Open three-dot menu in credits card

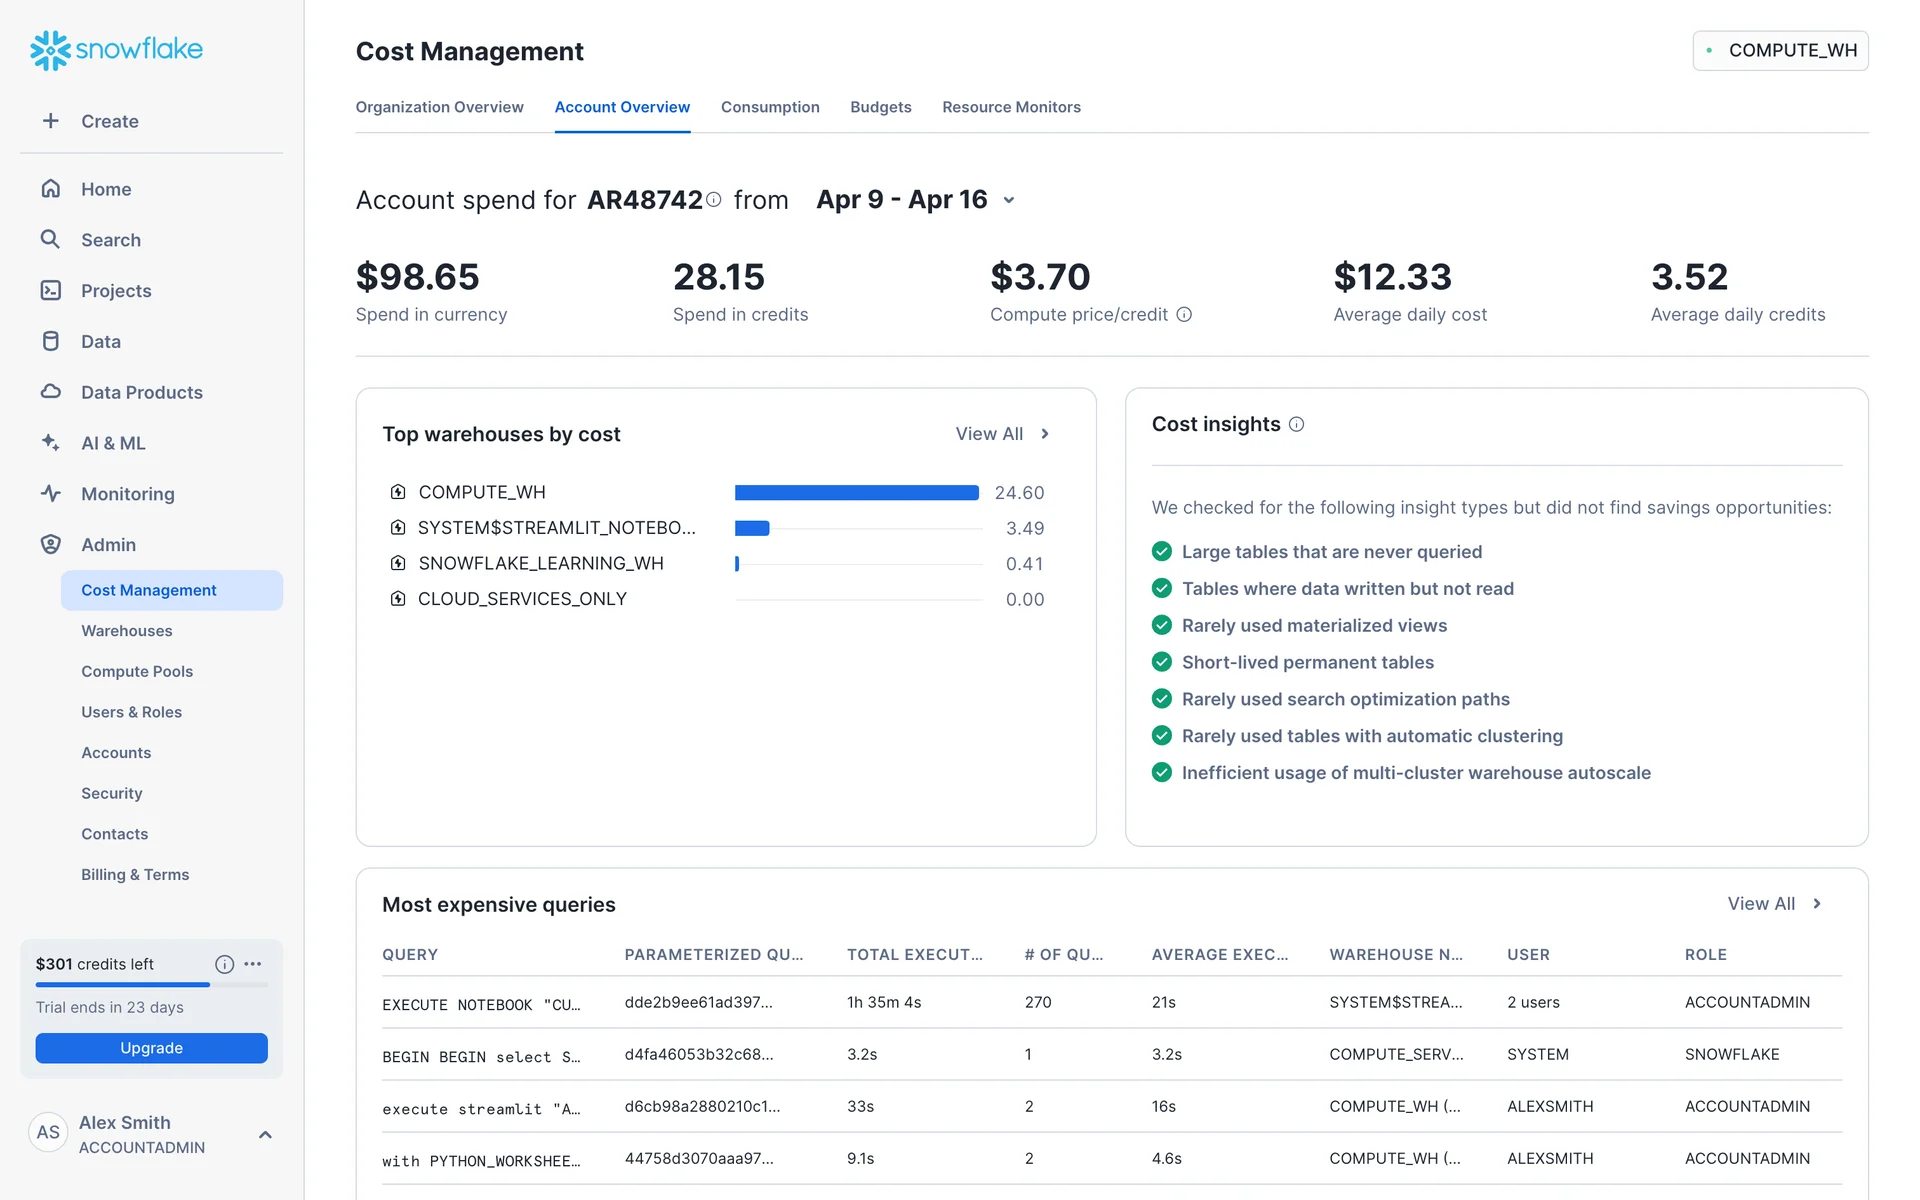coord(253,964)
